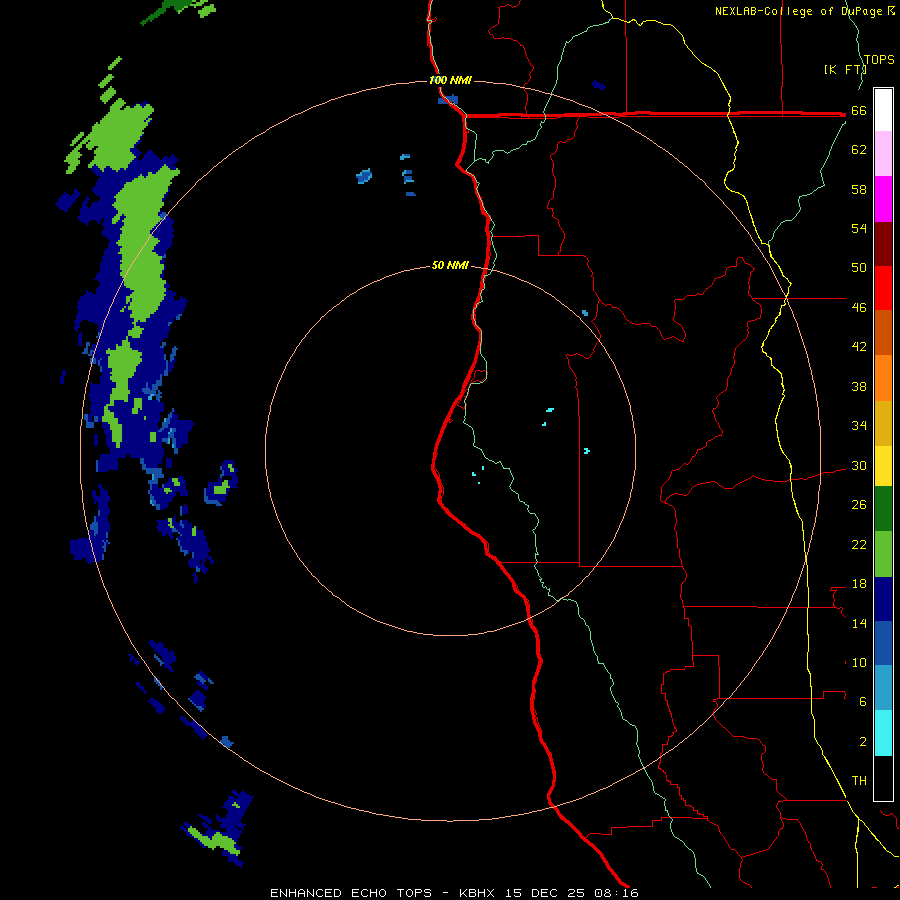The image size is (900, 900).
Task: Select the 'KBHX' radar site identifier
Action: 479,893
